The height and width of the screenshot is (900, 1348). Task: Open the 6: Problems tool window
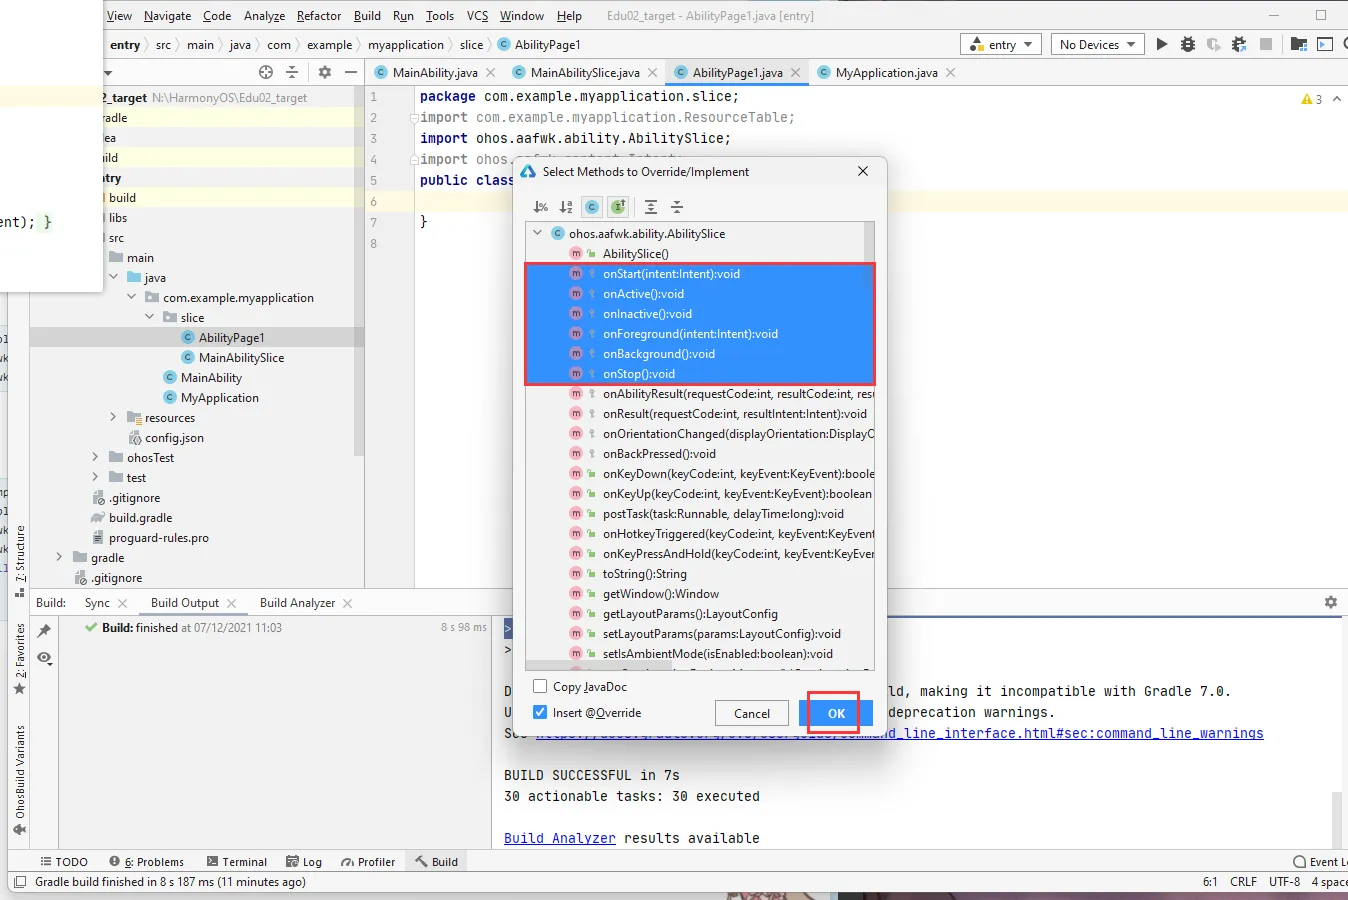click(147, 861)
